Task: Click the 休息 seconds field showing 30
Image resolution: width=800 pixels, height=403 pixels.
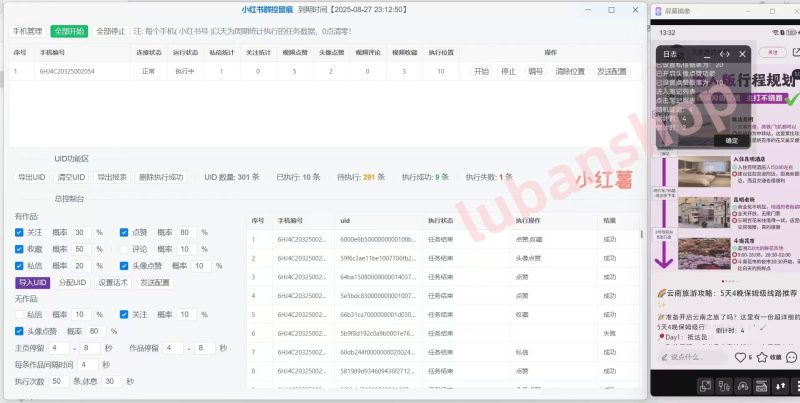Action: tap(112, 382)
